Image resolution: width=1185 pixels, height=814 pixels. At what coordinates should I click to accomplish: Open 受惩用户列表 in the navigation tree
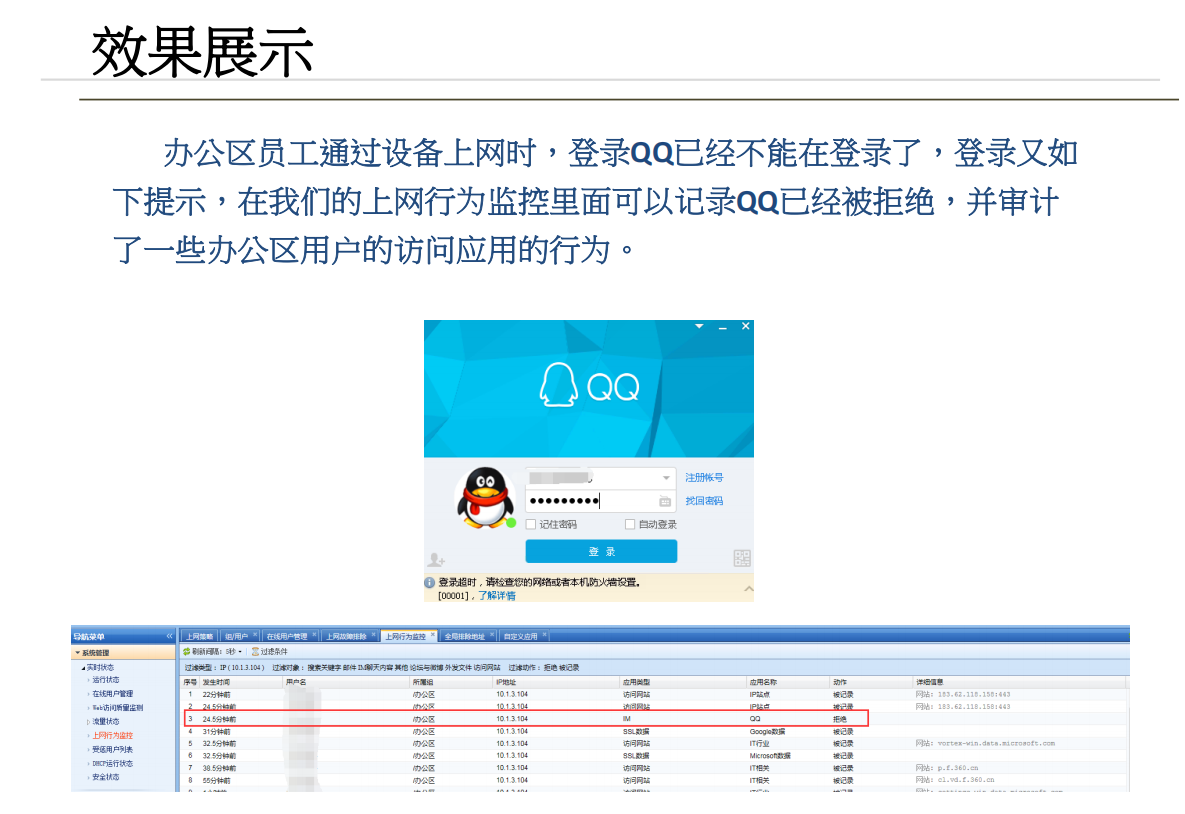coord(113,750)
